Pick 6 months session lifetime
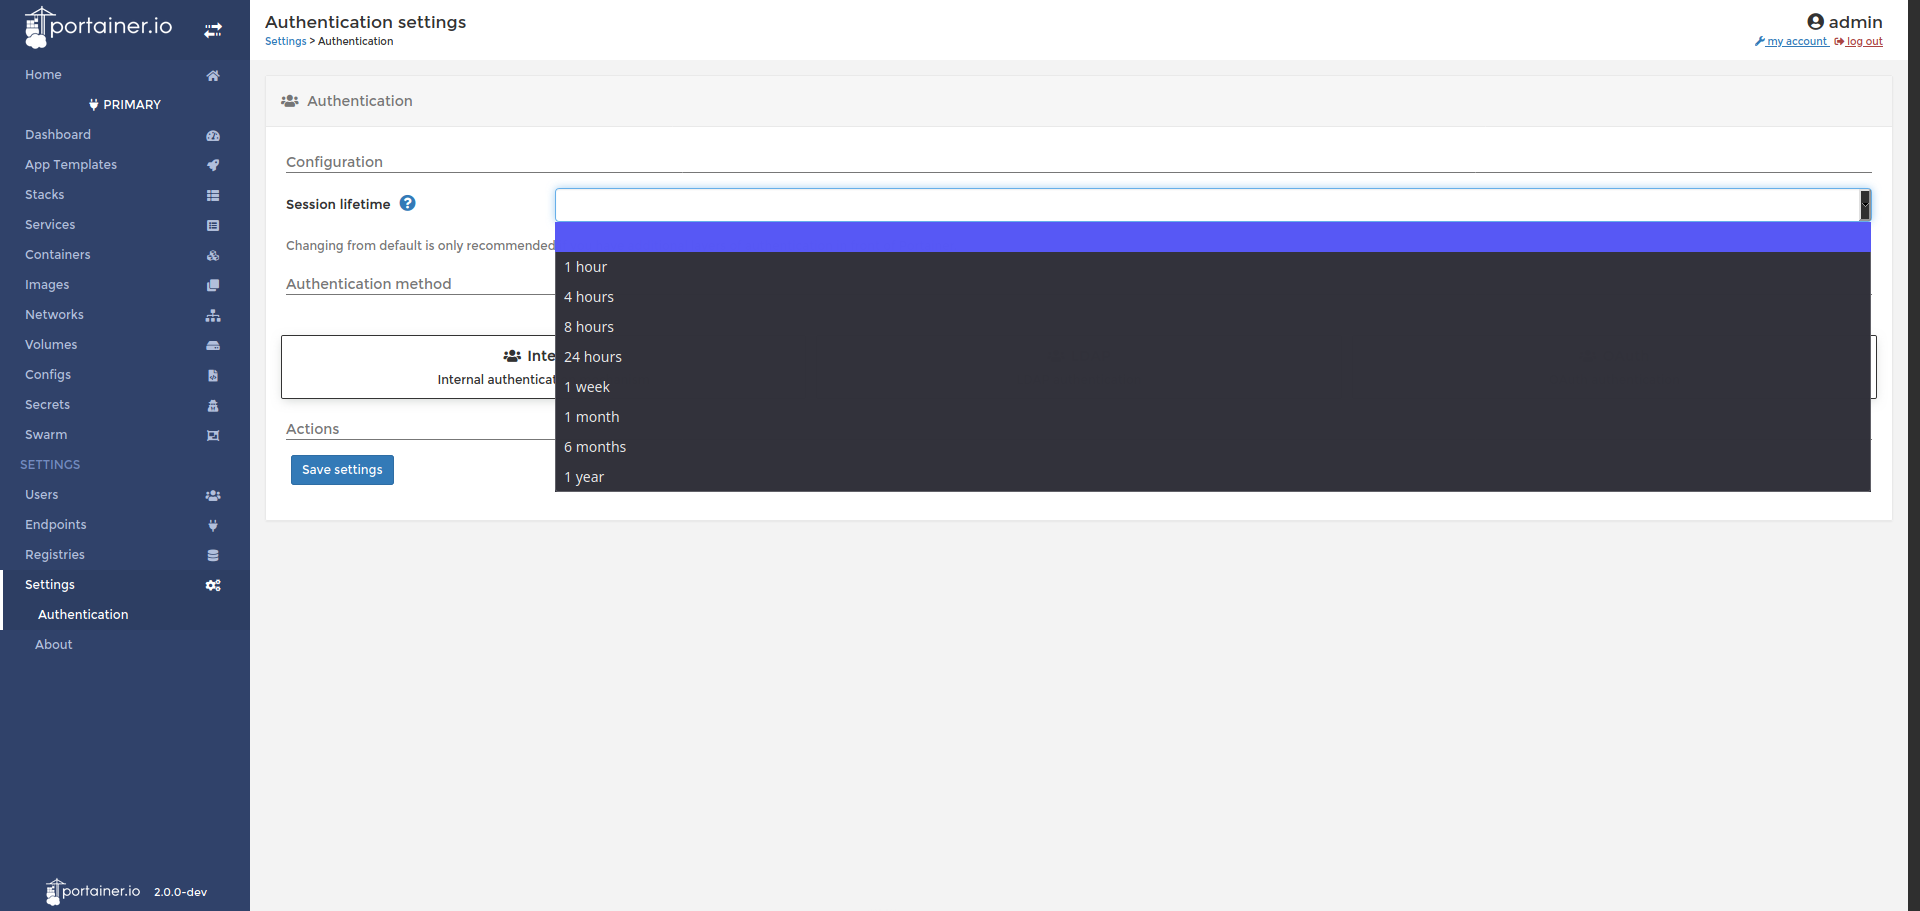This screenshot has height=911, width=1920. (x=595, y=446)
